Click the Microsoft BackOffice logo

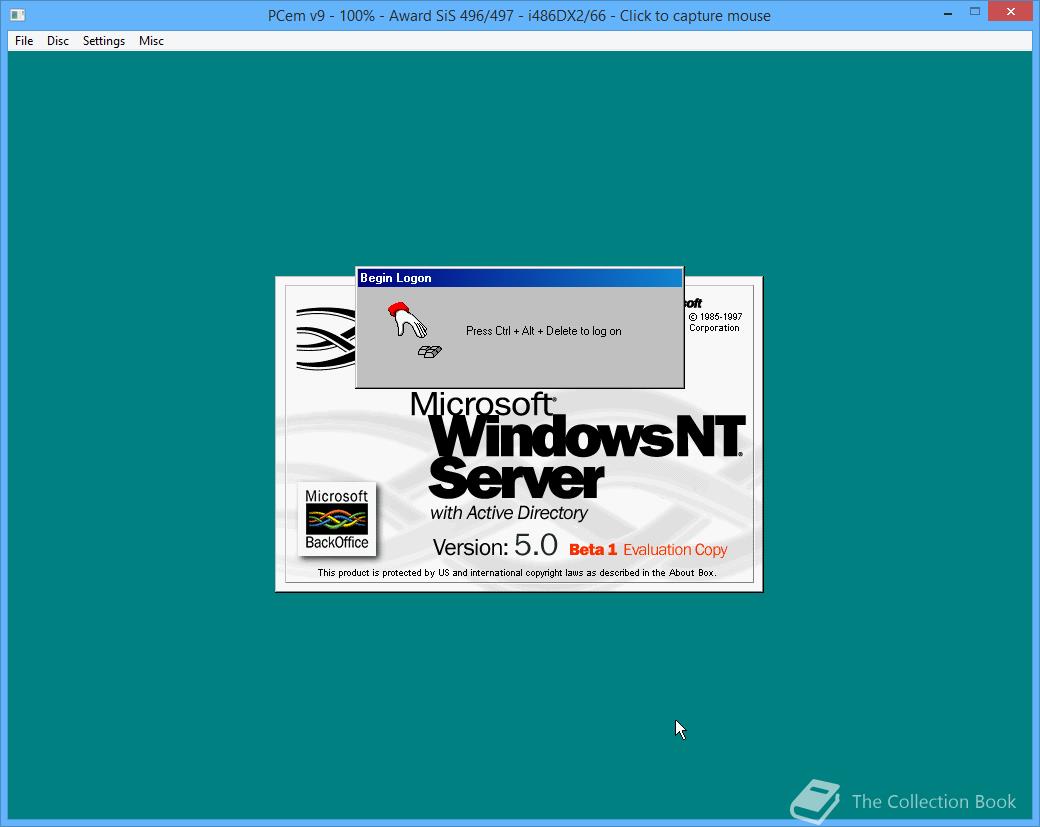tap(337, 519)
